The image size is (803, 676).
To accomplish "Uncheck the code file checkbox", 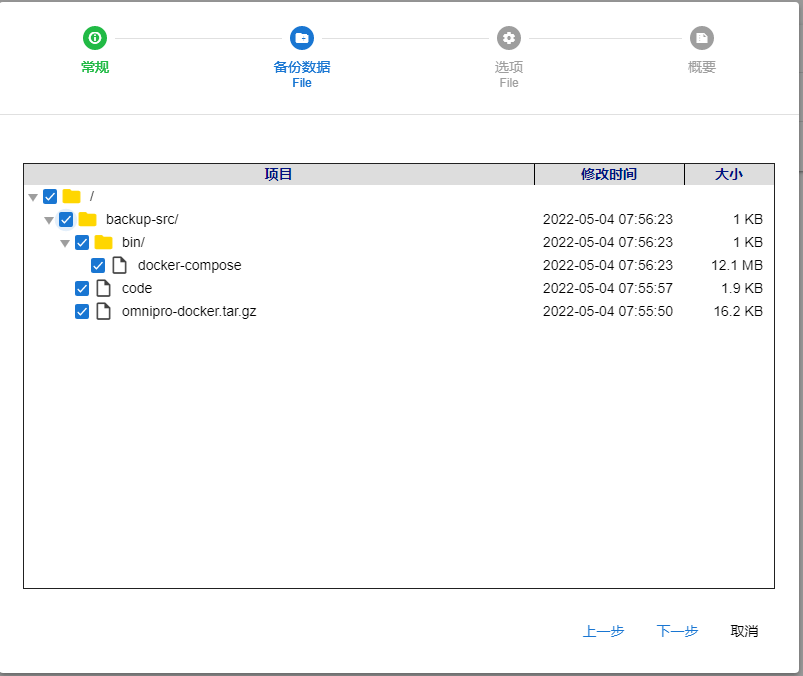I will (82, 288).
